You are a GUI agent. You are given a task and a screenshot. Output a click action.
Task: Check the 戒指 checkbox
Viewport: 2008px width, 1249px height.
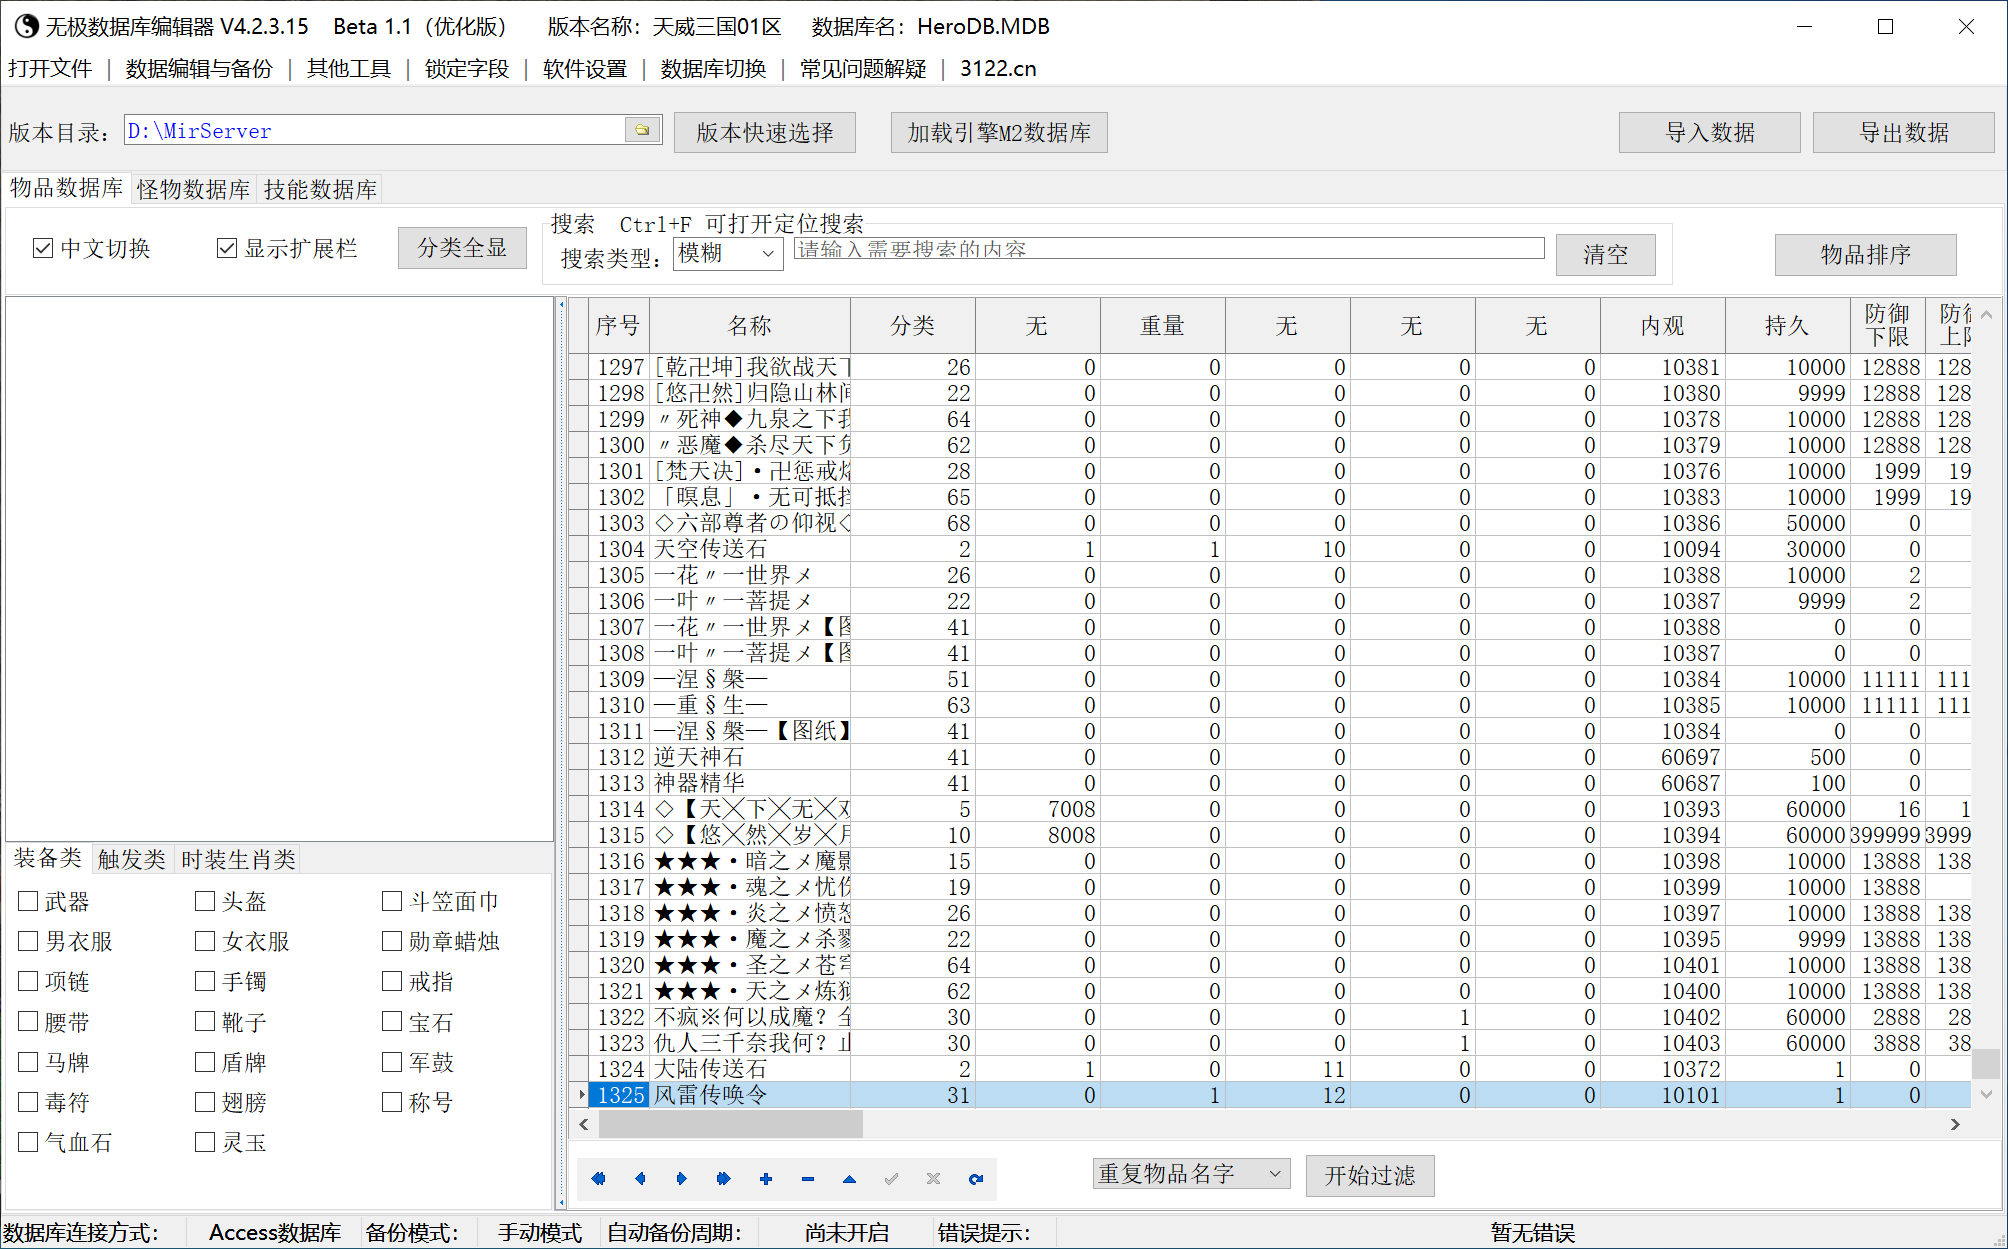tap(392, 981)
